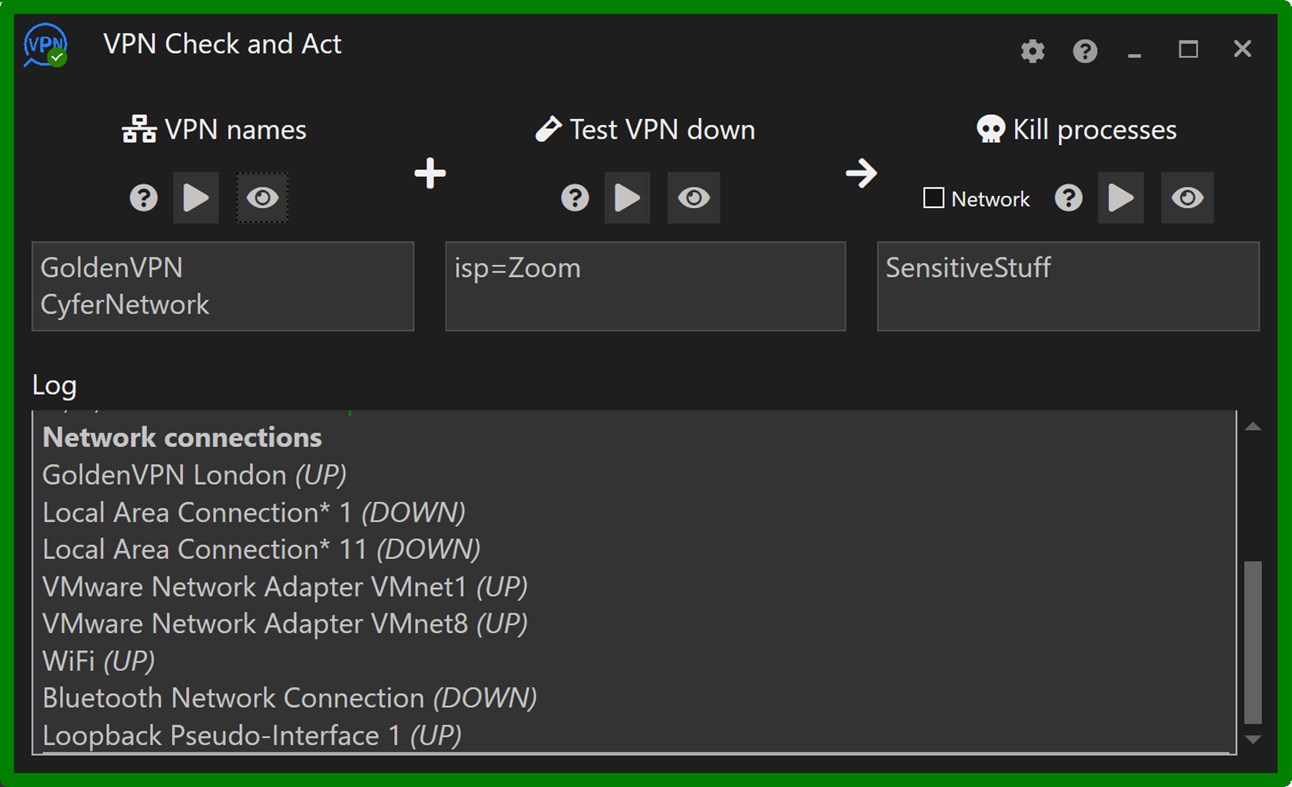Image resolution: width=1292 pixels, height=787 pixels.
Task: Open the help icon in title bar
Action: coord(1085,51)
